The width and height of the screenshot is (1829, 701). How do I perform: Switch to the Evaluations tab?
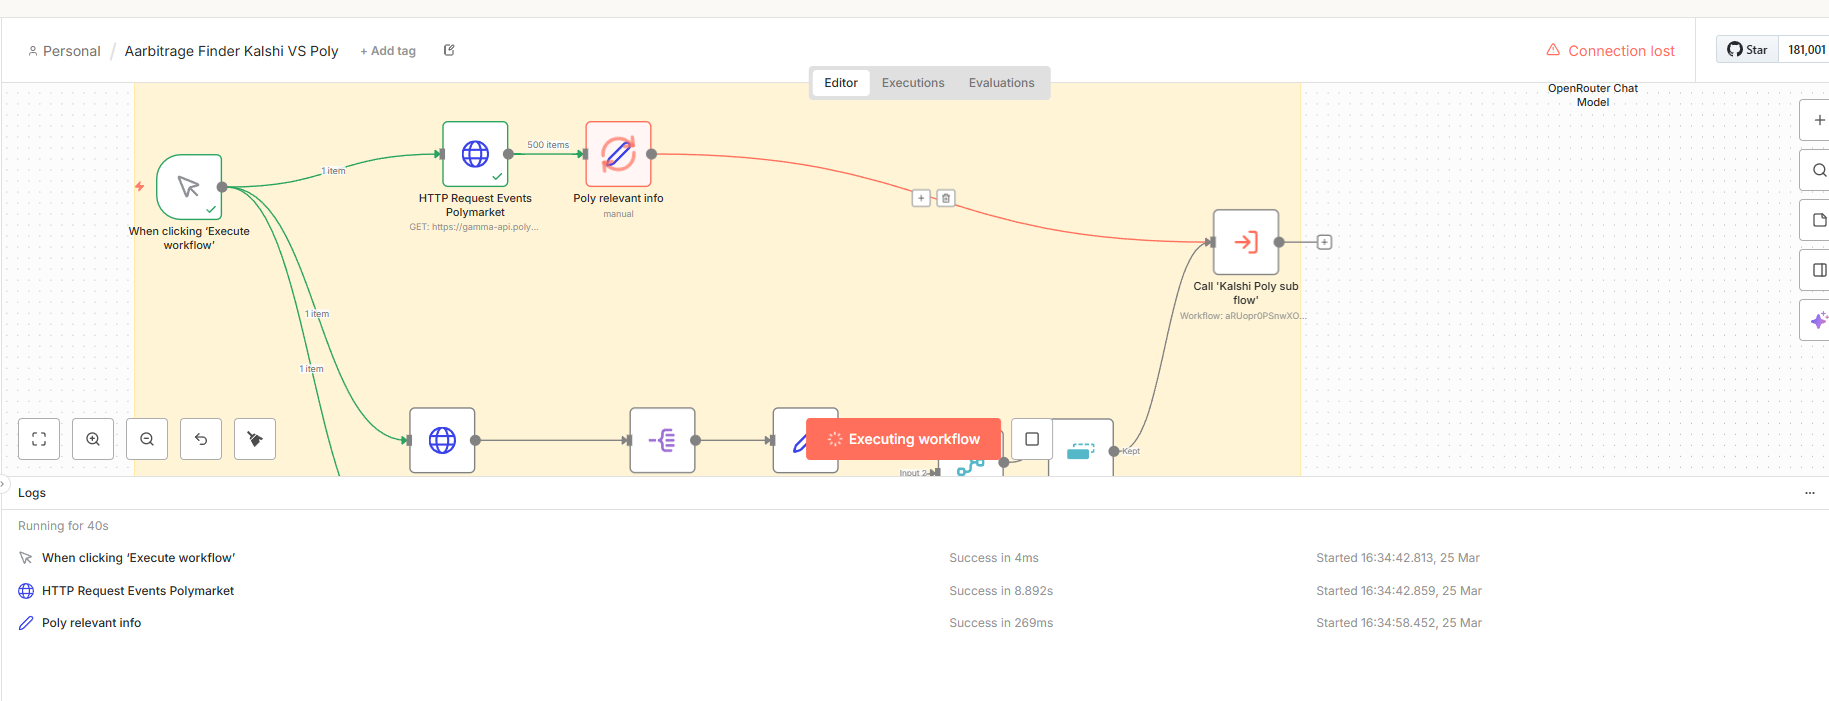pyautogui.click(x=1001, y=83)
